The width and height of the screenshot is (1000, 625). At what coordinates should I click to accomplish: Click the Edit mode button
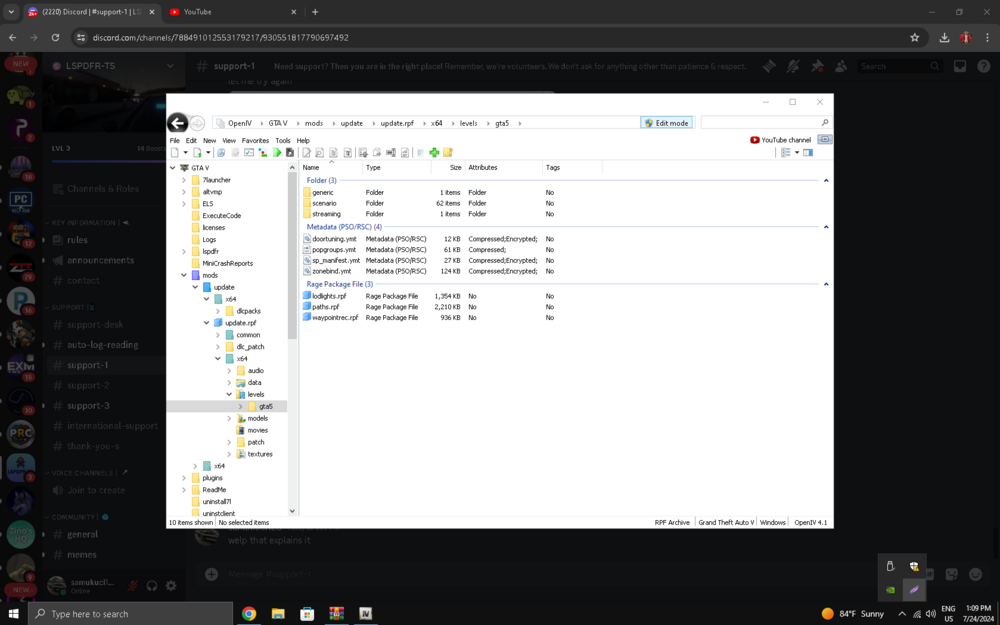[x=666, y=122]
